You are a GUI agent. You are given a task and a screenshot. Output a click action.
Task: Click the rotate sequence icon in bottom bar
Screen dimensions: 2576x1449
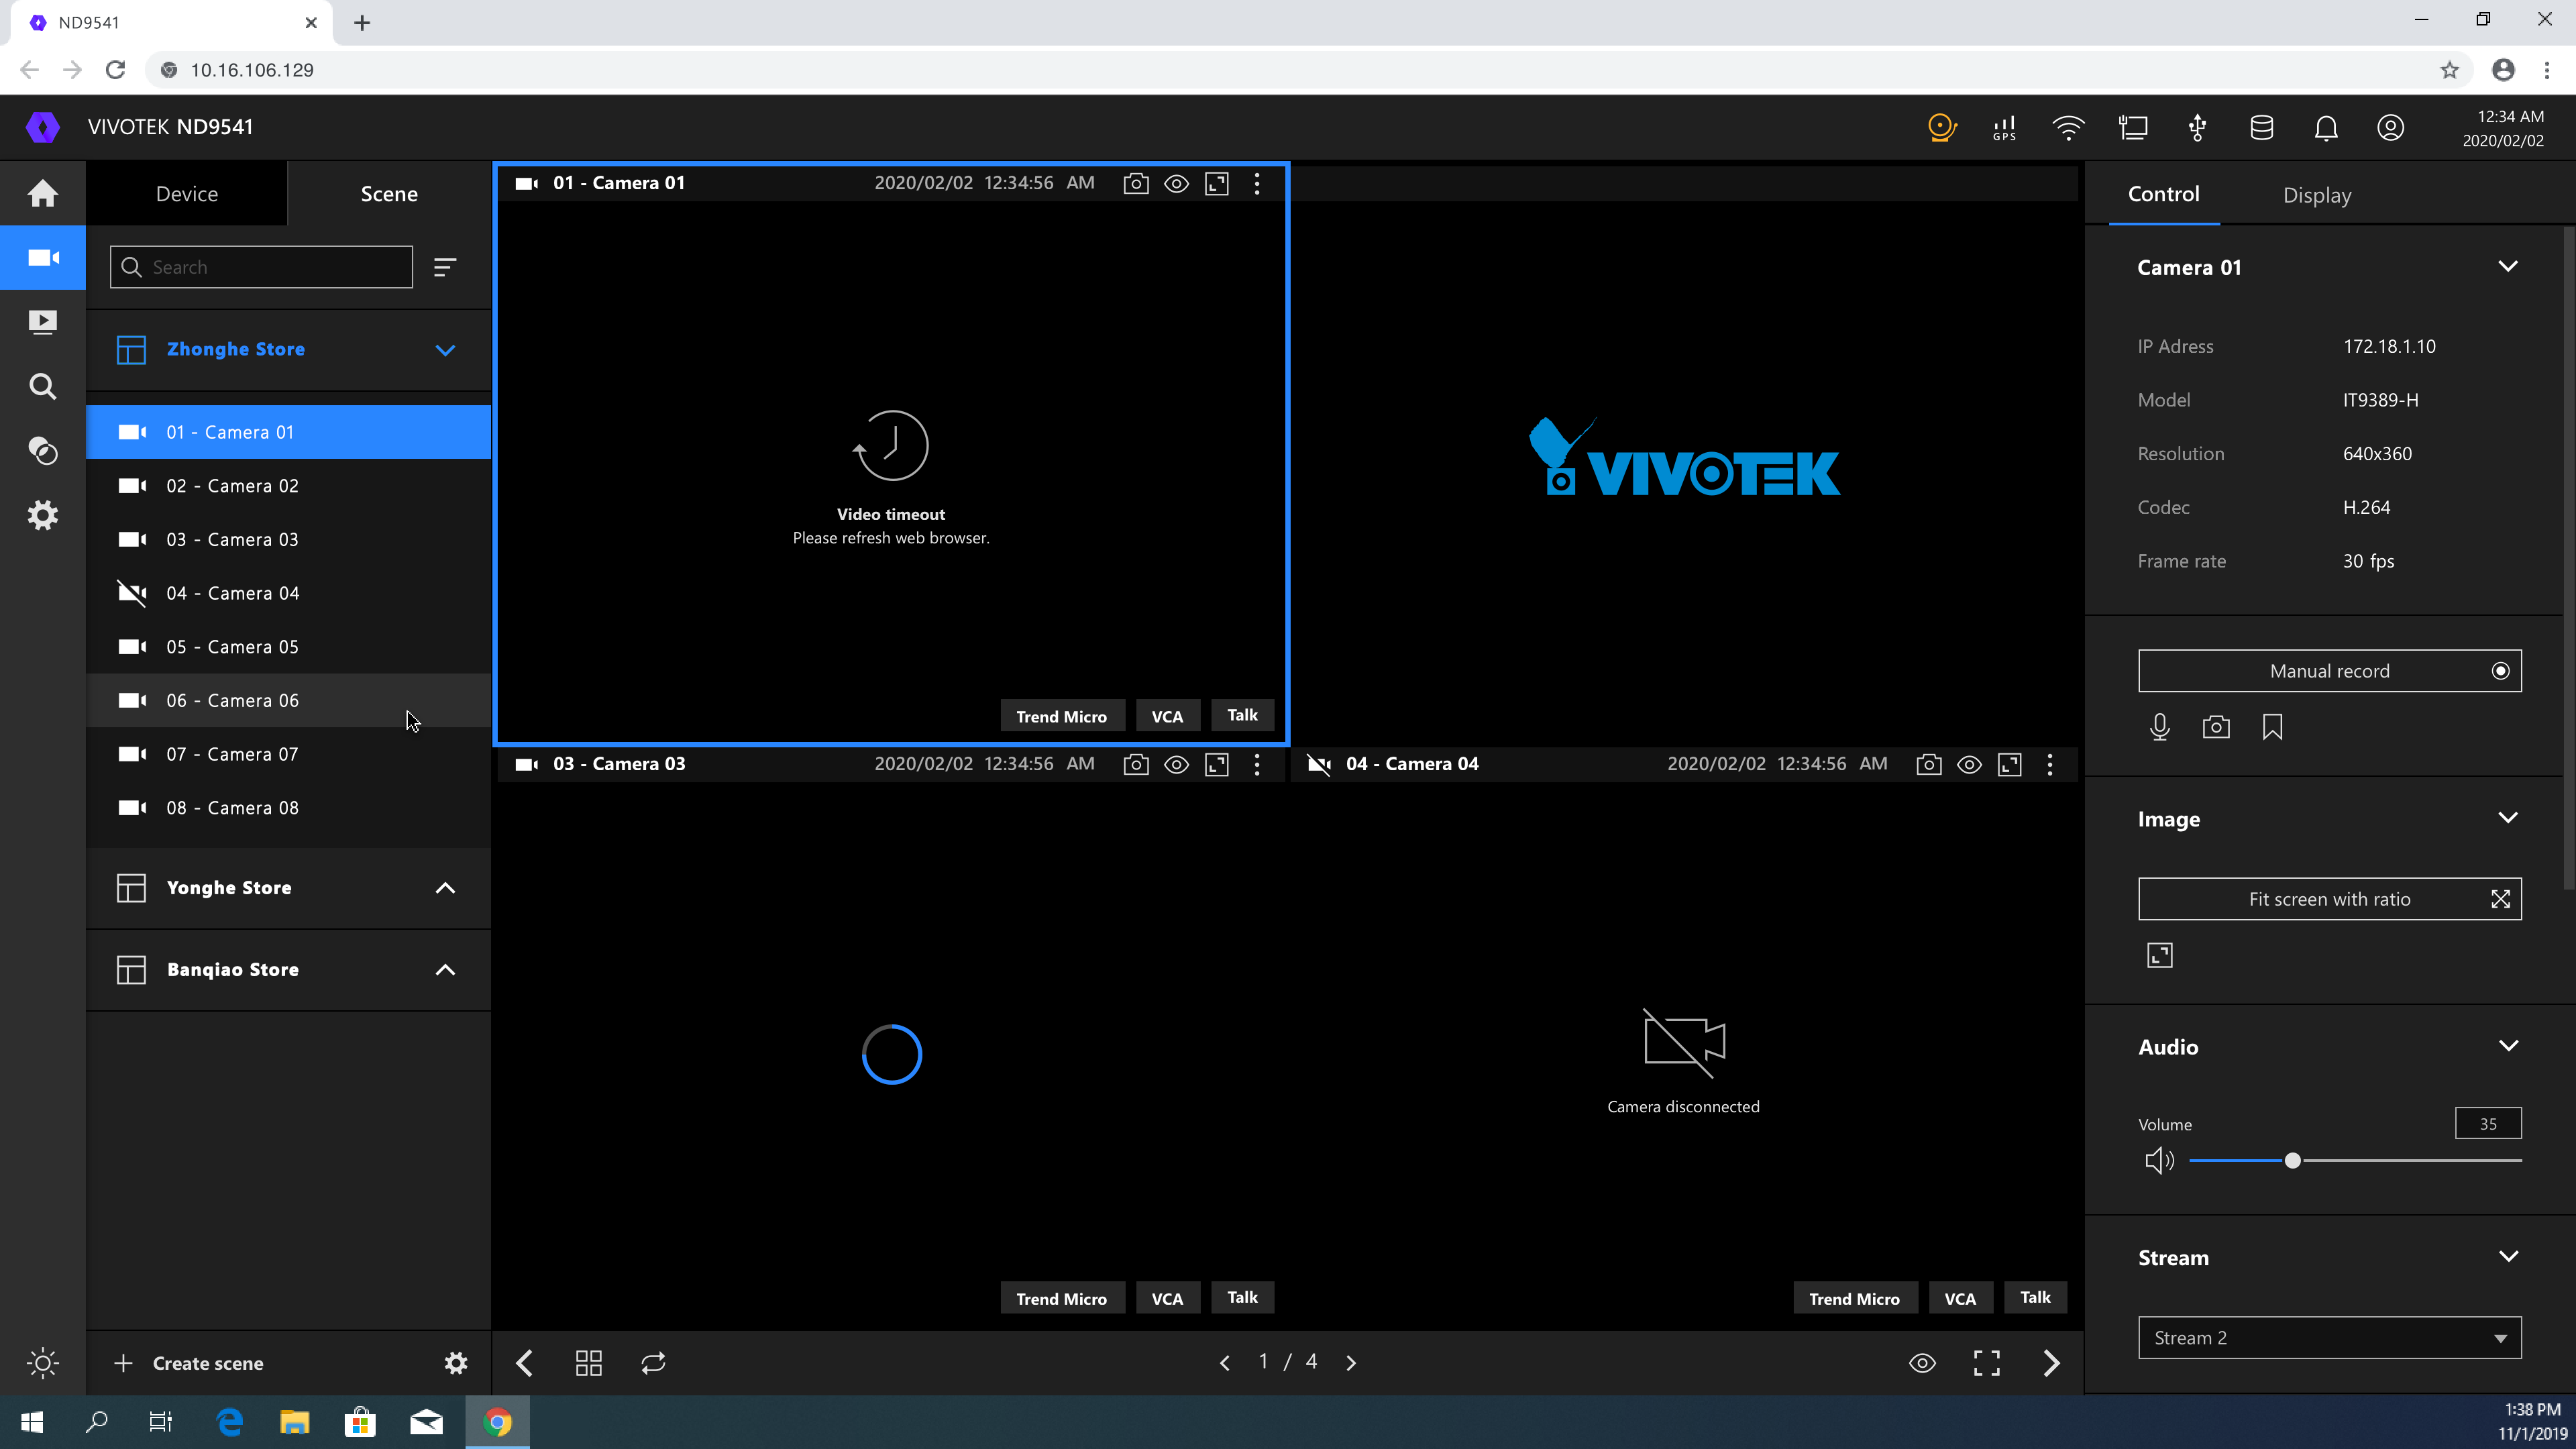[x=653, y=1363]
